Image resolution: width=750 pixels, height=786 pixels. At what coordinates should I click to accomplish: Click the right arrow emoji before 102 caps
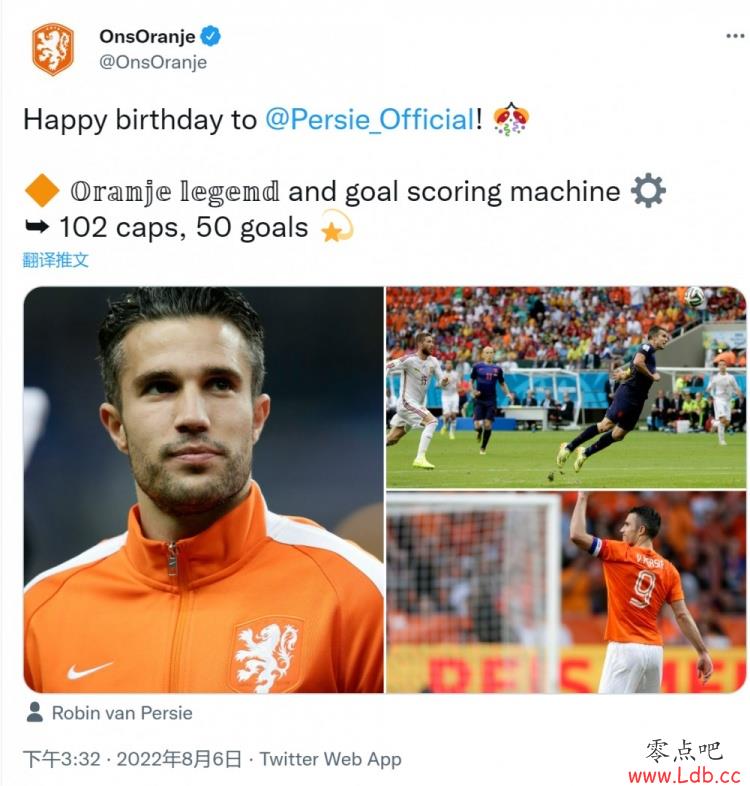[x=37, y=227]
